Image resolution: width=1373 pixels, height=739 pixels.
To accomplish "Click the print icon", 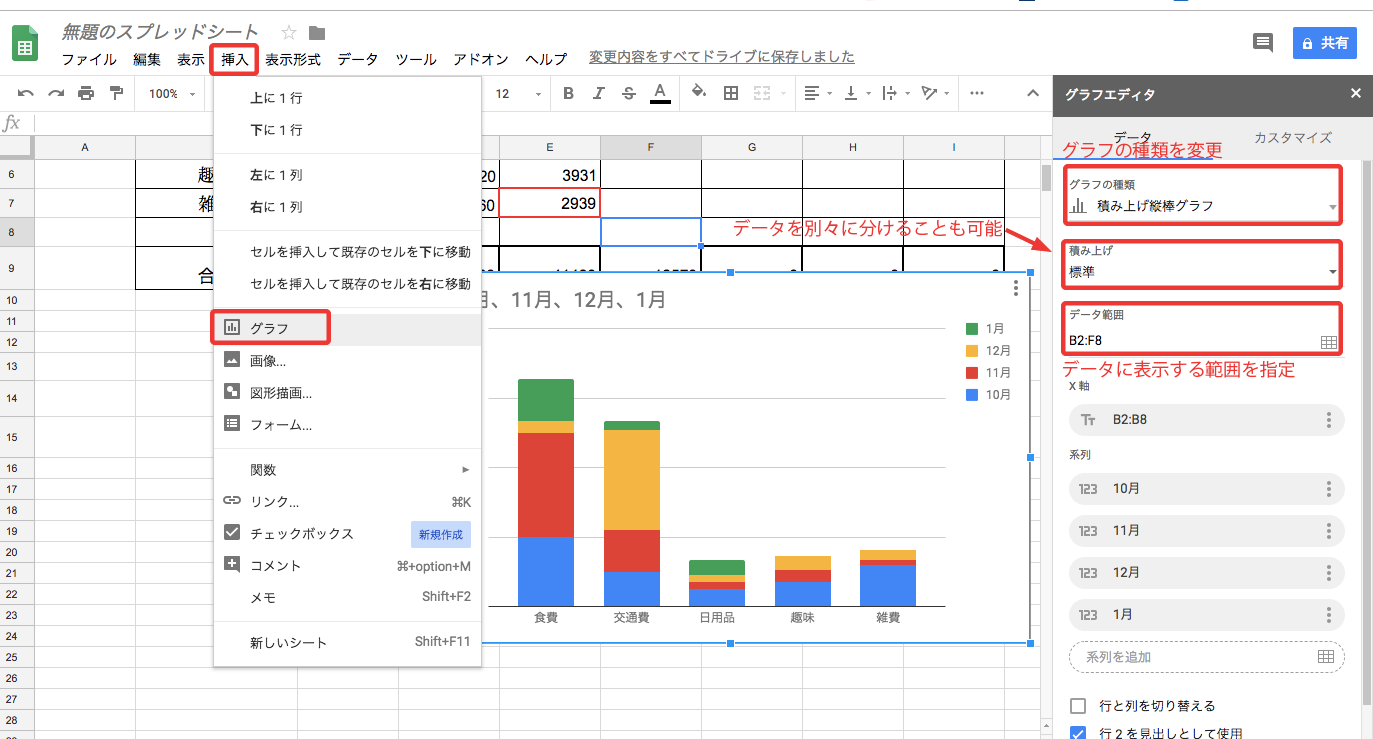I will (x=86, y=93).
